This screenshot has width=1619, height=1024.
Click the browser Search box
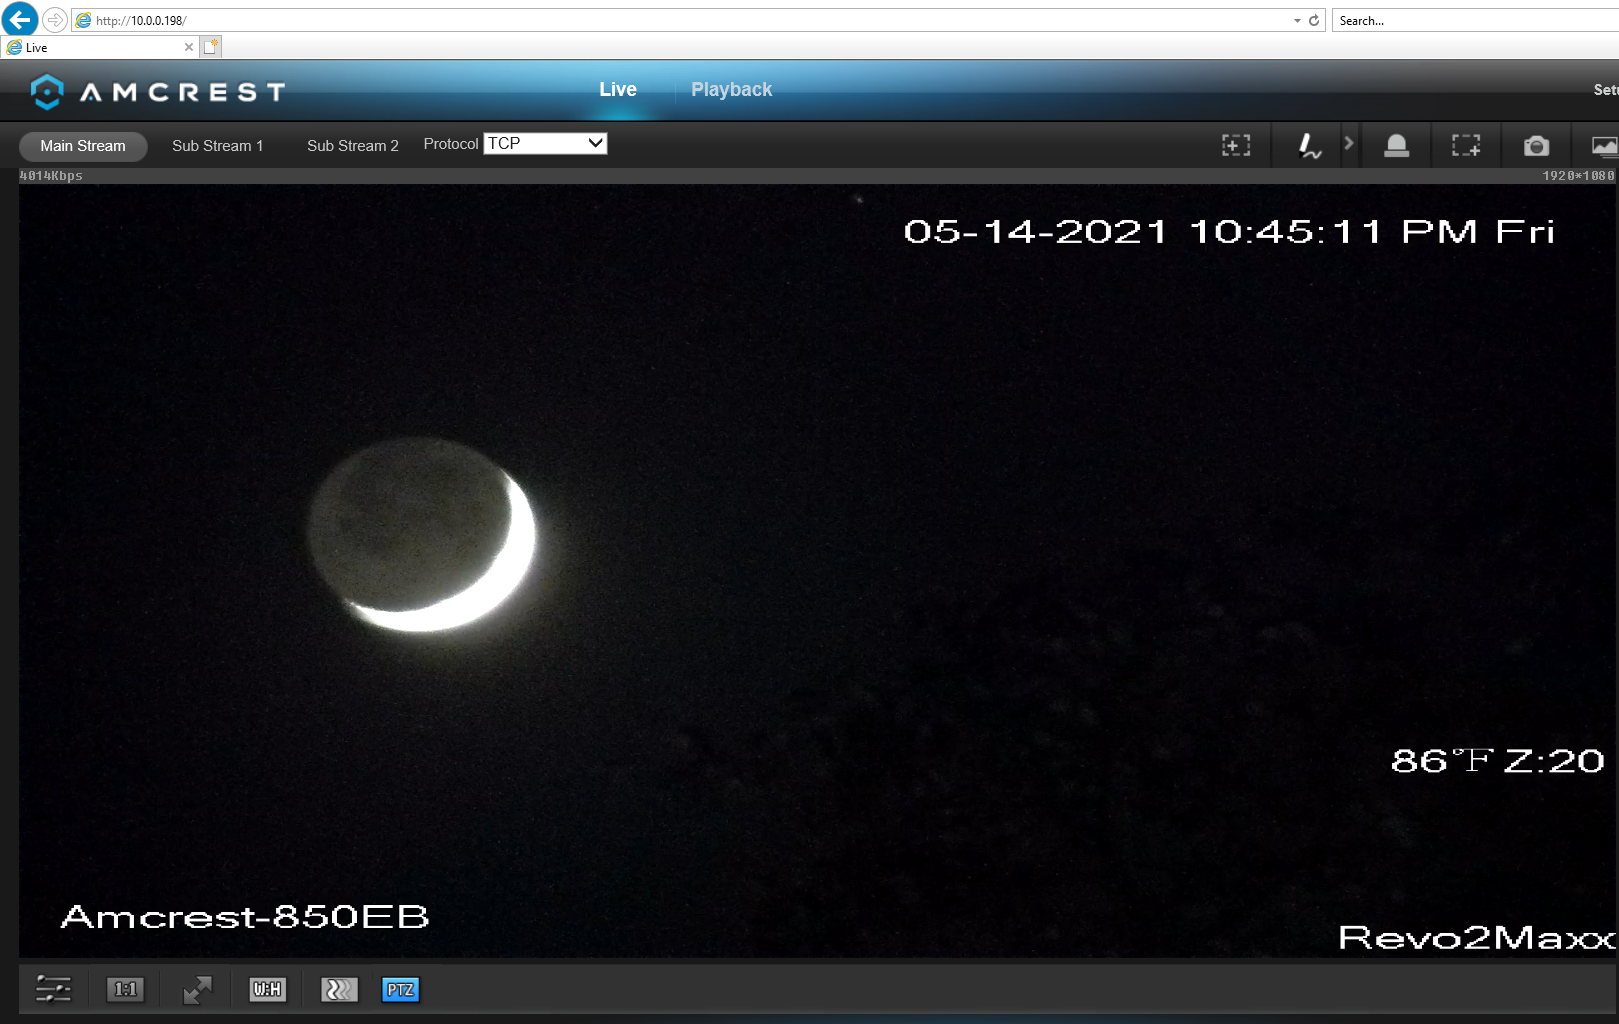(x=1476, y=20)
